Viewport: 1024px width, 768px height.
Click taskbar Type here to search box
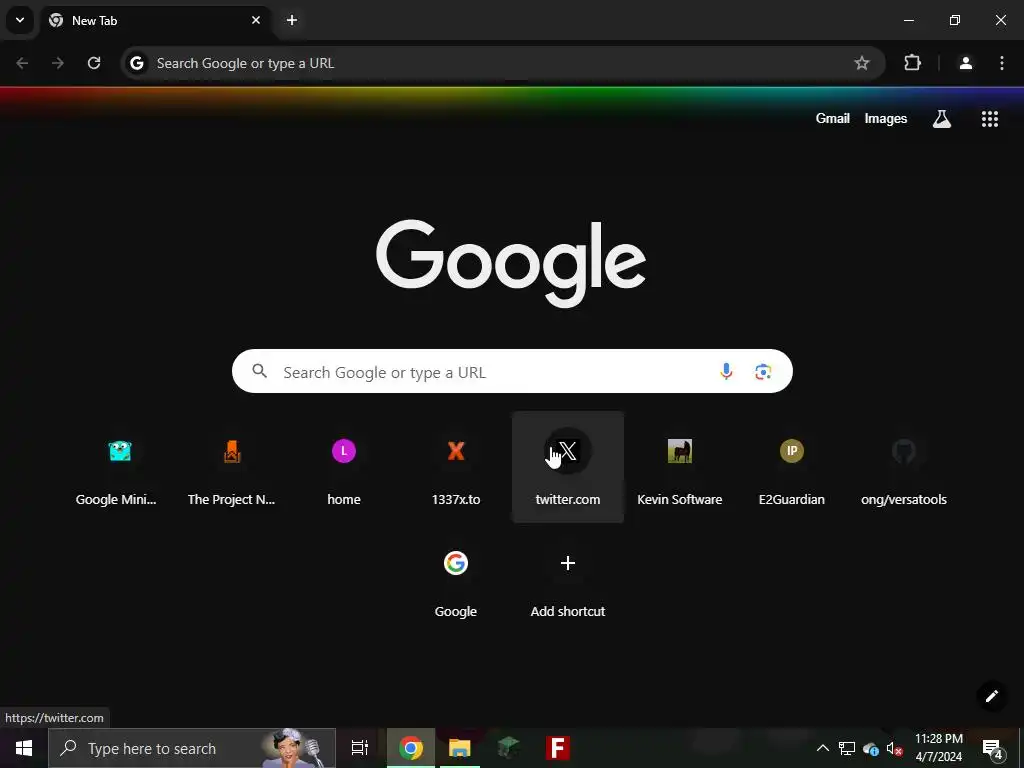coord(192,748)
